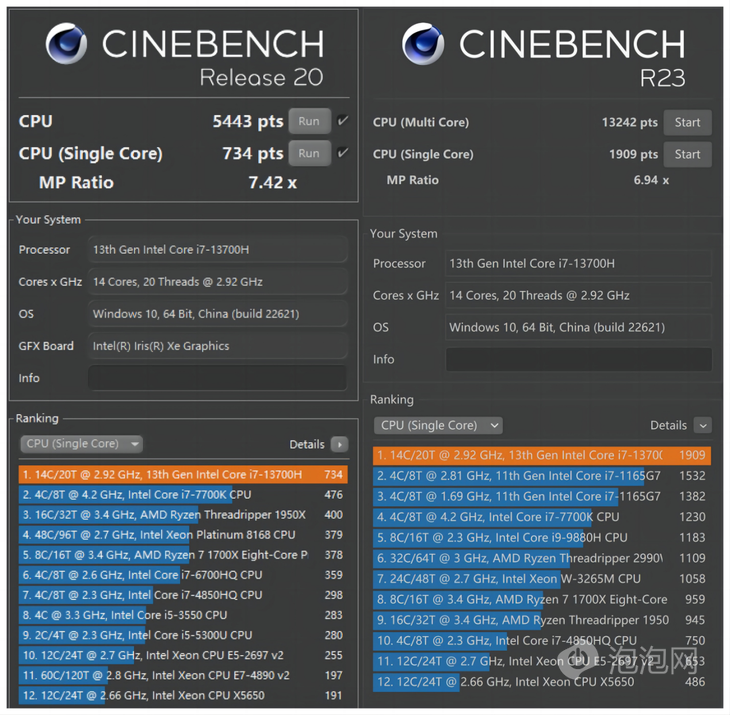
Task: Select R20 ranking row i7-6700HQ 359
Action: pos(183,575)
